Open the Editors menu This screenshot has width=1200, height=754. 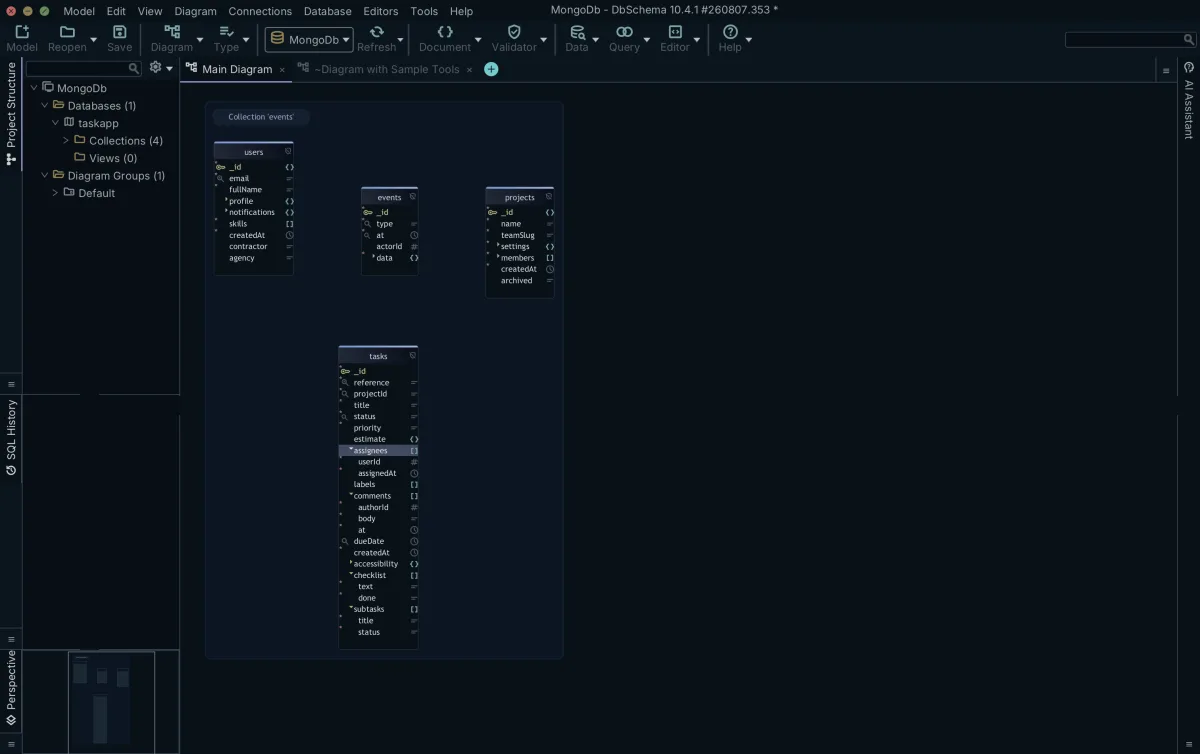click(x=381, y=11)
